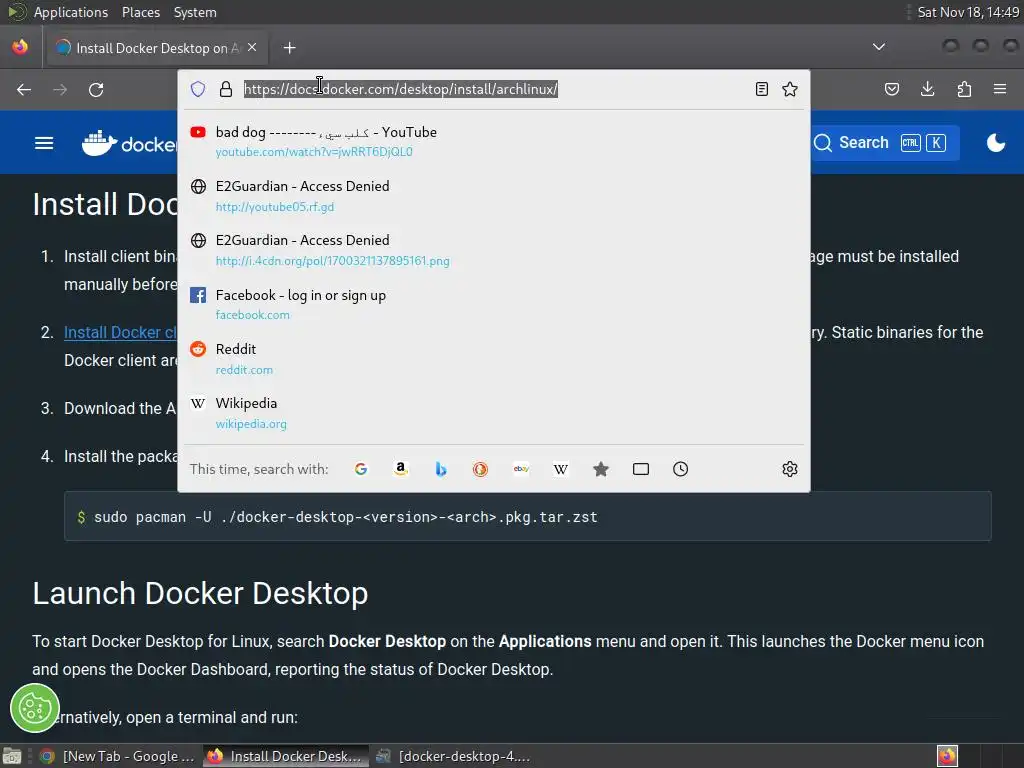This screenshot has width=1024, height=768.
Task: Open the System menu
Action: click(x=195, y=12)
